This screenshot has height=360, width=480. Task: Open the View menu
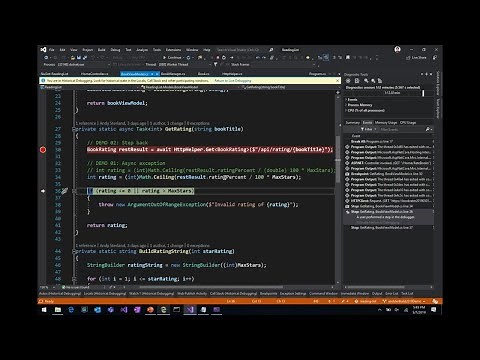pos(74,50)
